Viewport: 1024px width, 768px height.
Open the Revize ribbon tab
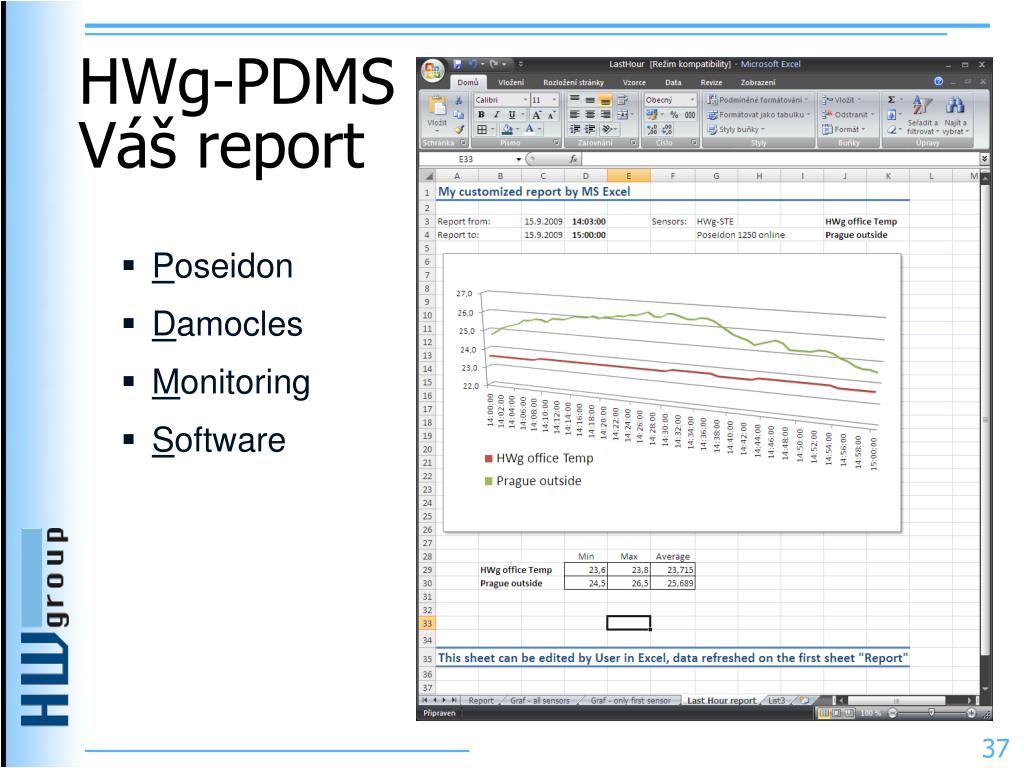(x=711, y=82)
